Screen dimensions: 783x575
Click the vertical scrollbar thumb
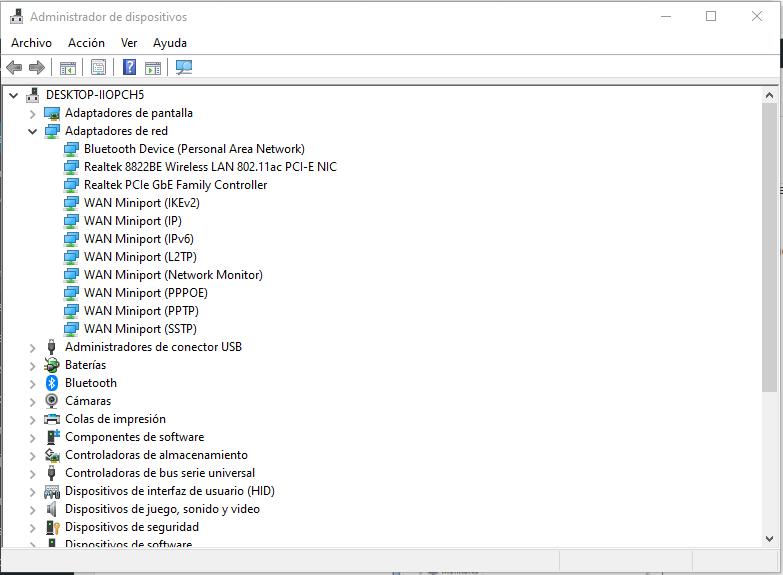click(769, 247)
